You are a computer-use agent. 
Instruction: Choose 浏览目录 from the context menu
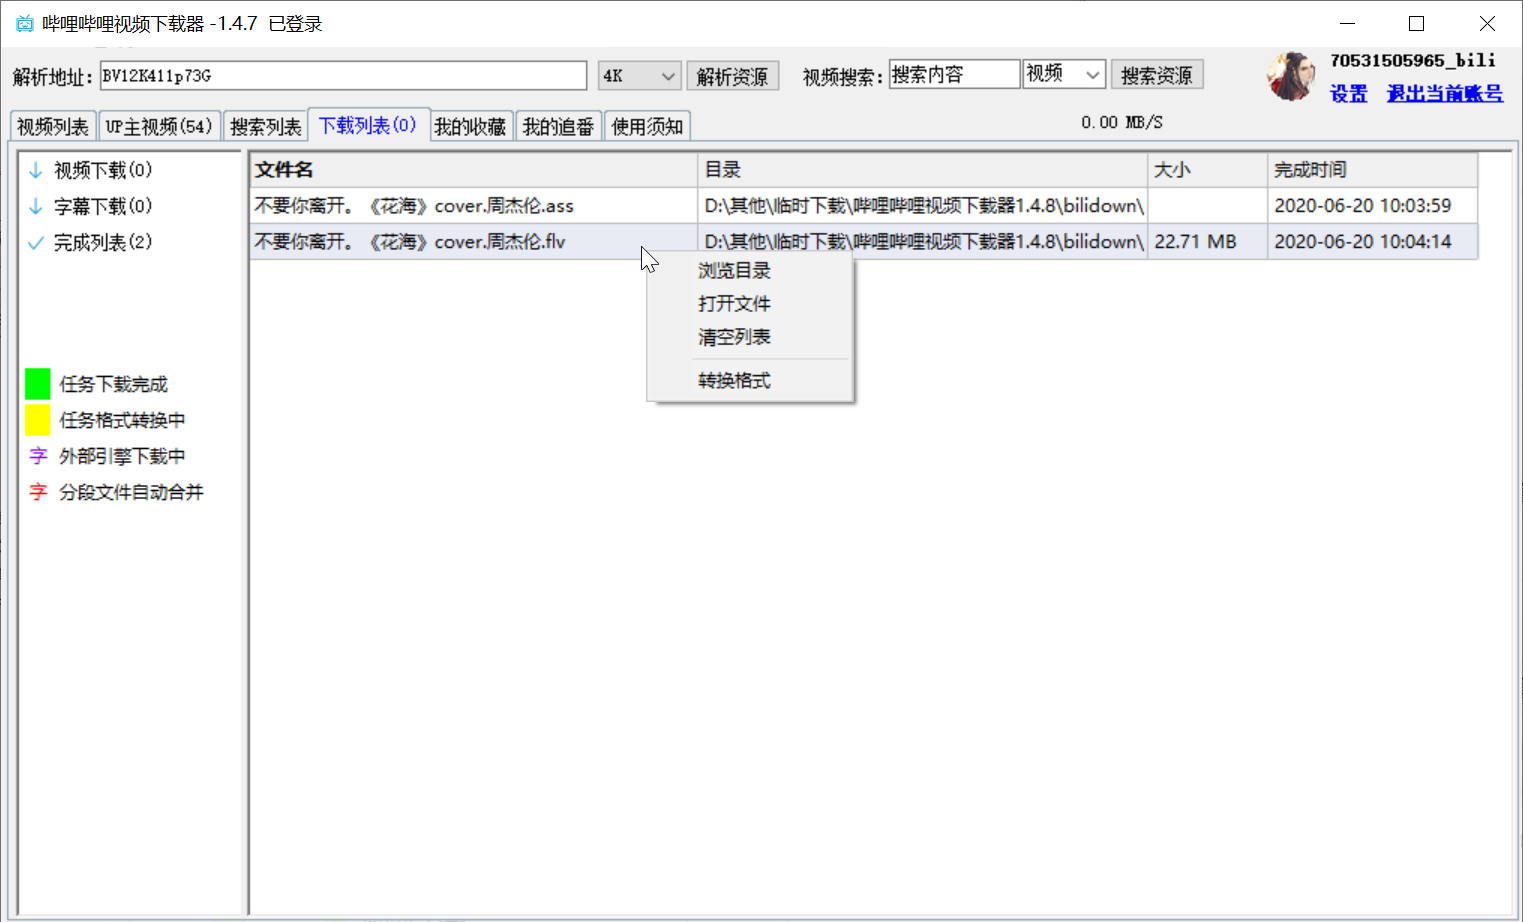(x=734, y=271)
